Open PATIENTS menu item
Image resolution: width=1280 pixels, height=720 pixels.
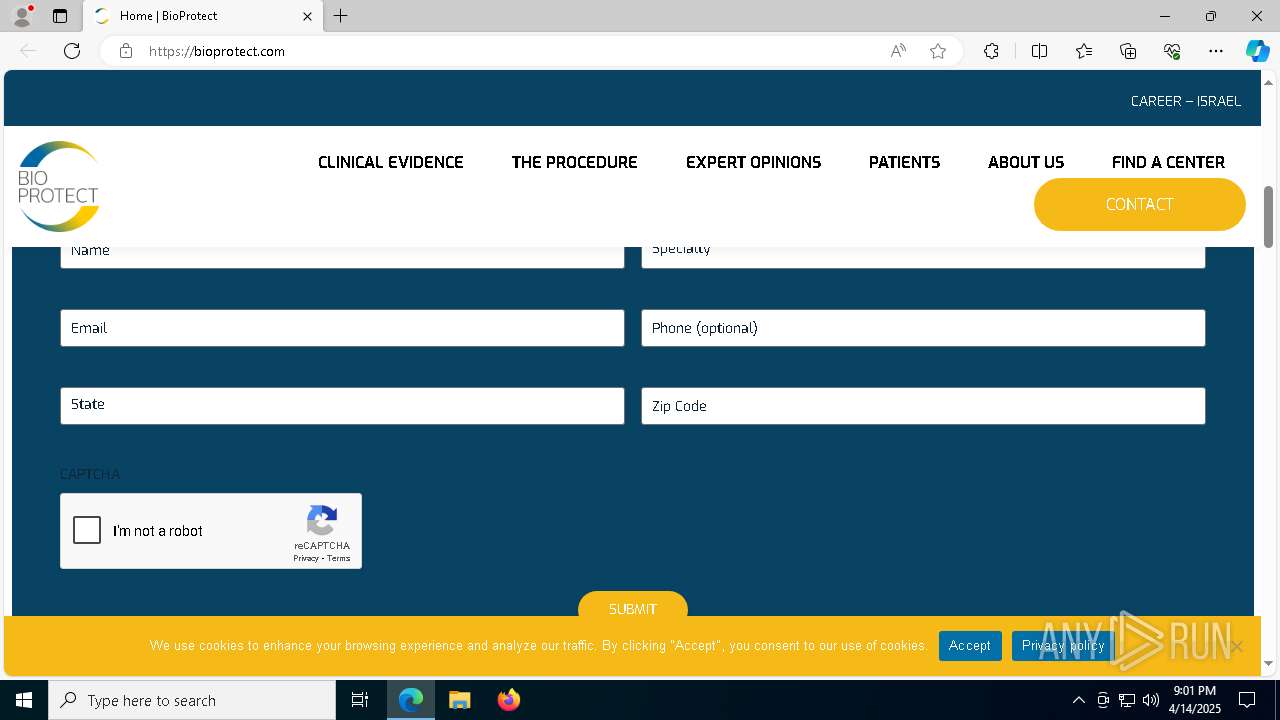coord(904,162)
